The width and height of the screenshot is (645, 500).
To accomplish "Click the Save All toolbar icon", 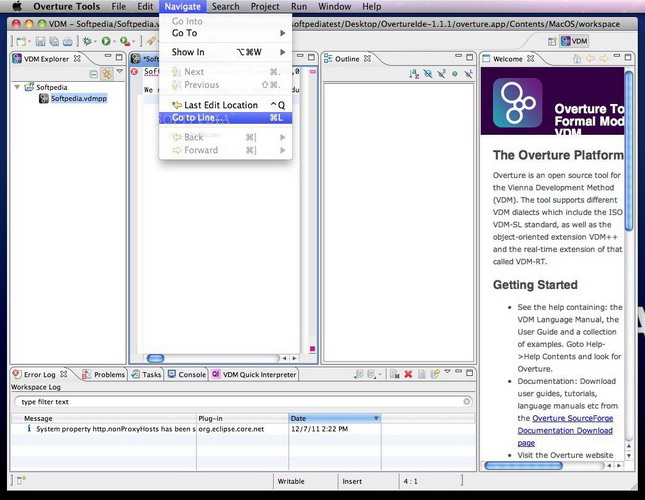I will [x=54, y=41].
